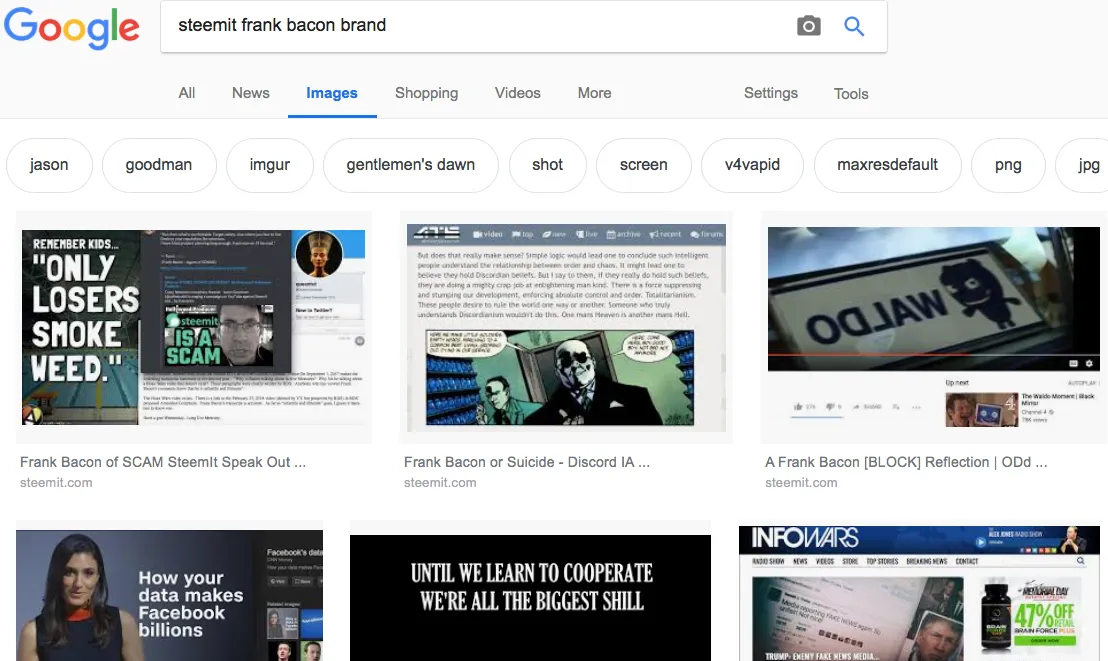This screenshot has width=1108, height=661.
Task: Filter by the v4vapid chip
Action: [x=752, y=165]
